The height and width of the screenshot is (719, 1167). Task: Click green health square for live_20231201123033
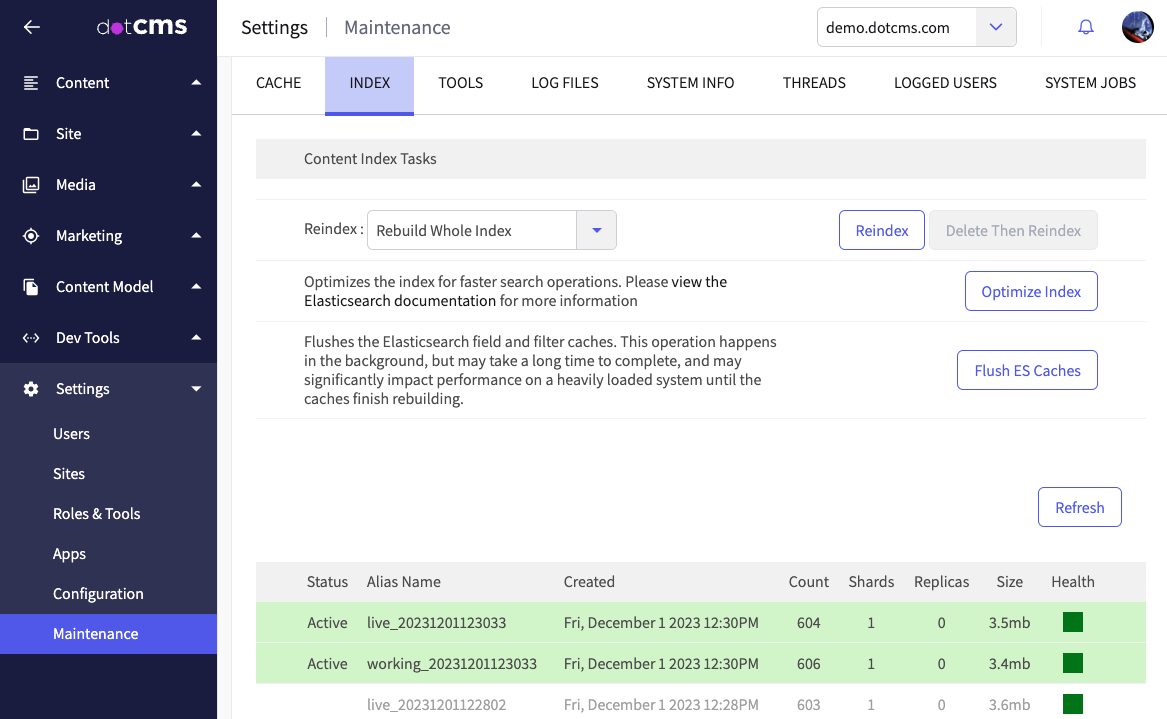1072,623
